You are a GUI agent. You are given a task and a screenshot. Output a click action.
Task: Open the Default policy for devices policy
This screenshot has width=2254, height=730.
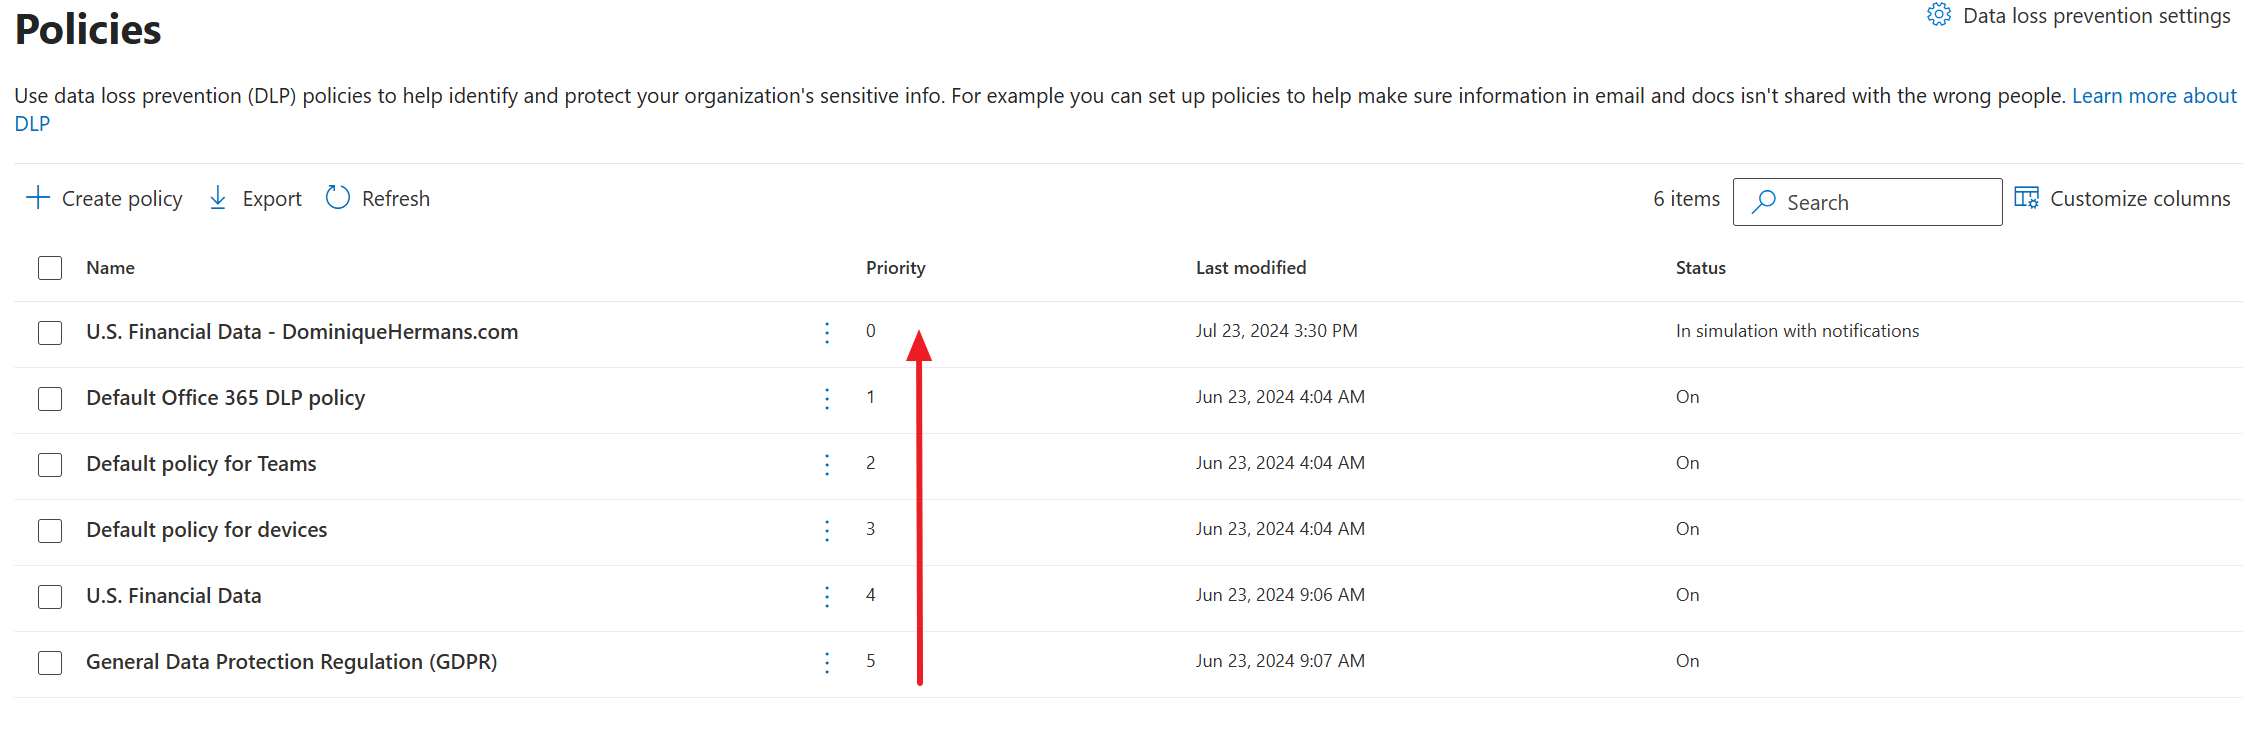[x=206, y=529]
